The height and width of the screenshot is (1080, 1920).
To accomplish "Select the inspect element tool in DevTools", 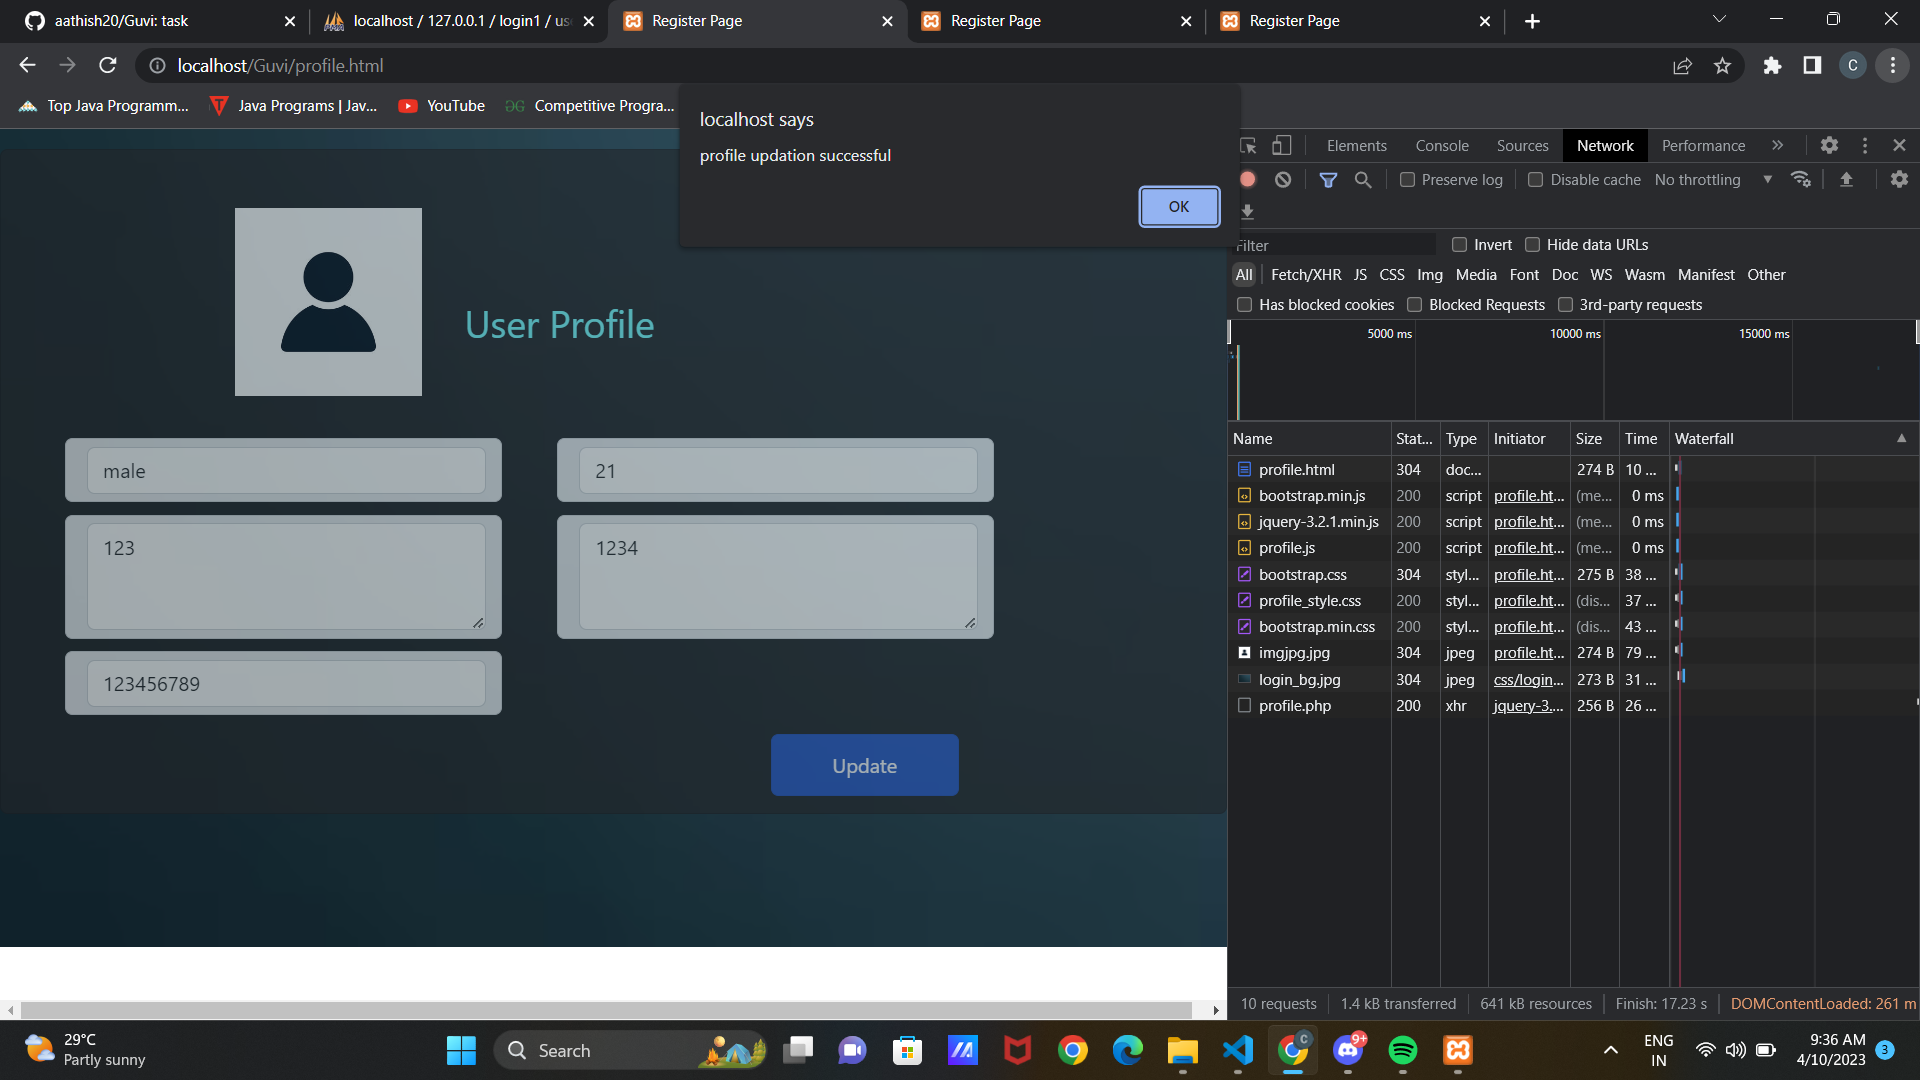I will point(1247,145).
